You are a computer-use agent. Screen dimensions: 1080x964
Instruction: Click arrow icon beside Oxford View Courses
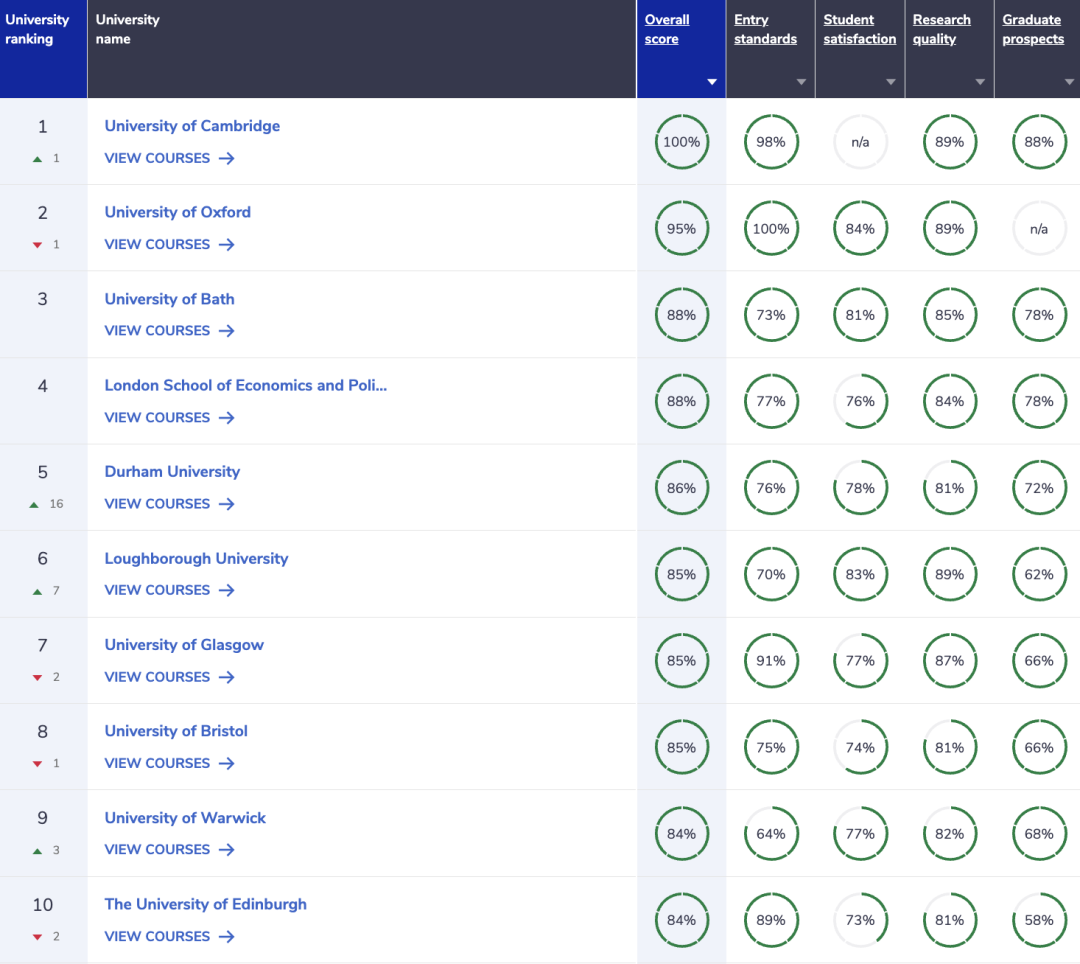tap(226, 244)
